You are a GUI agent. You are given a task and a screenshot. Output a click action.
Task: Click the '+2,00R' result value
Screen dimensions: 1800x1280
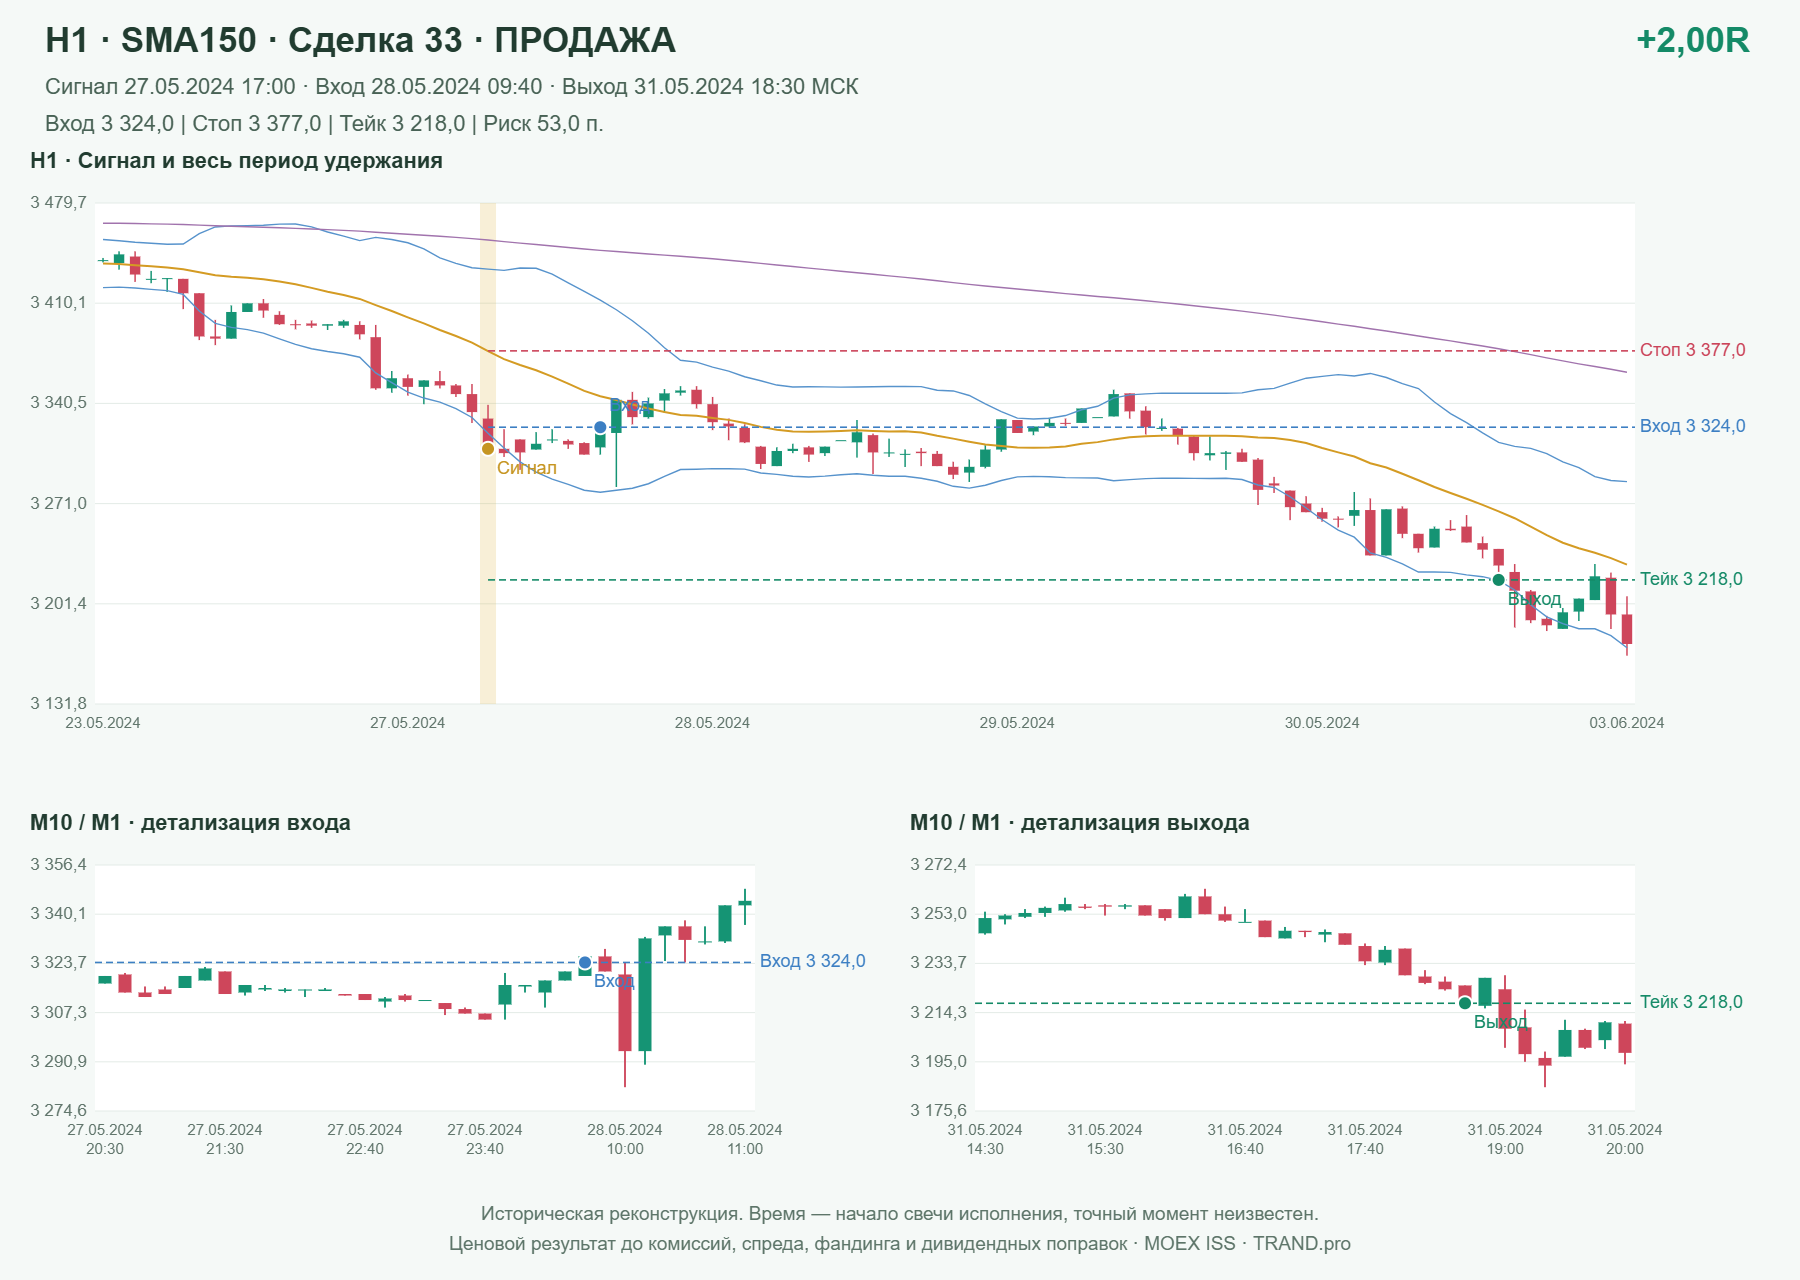(1692, 40)
